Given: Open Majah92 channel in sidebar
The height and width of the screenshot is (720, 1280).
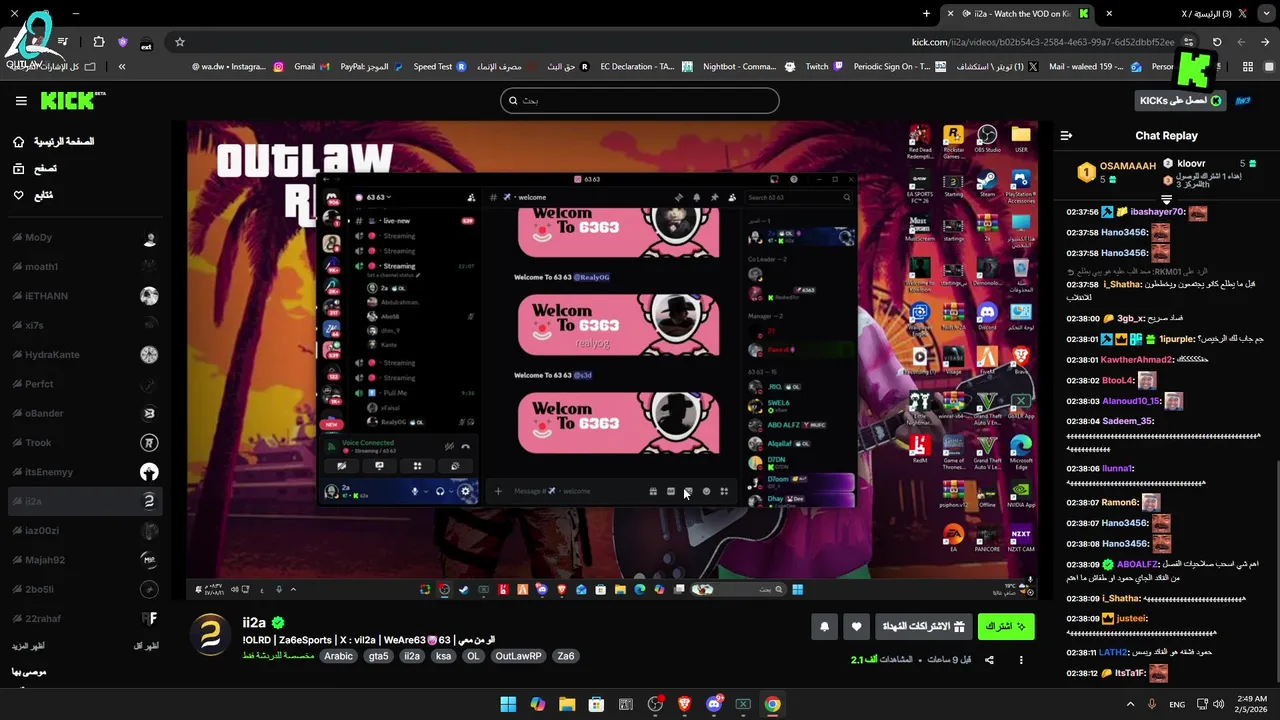Looking at the screenshot, I should point(84,560).
